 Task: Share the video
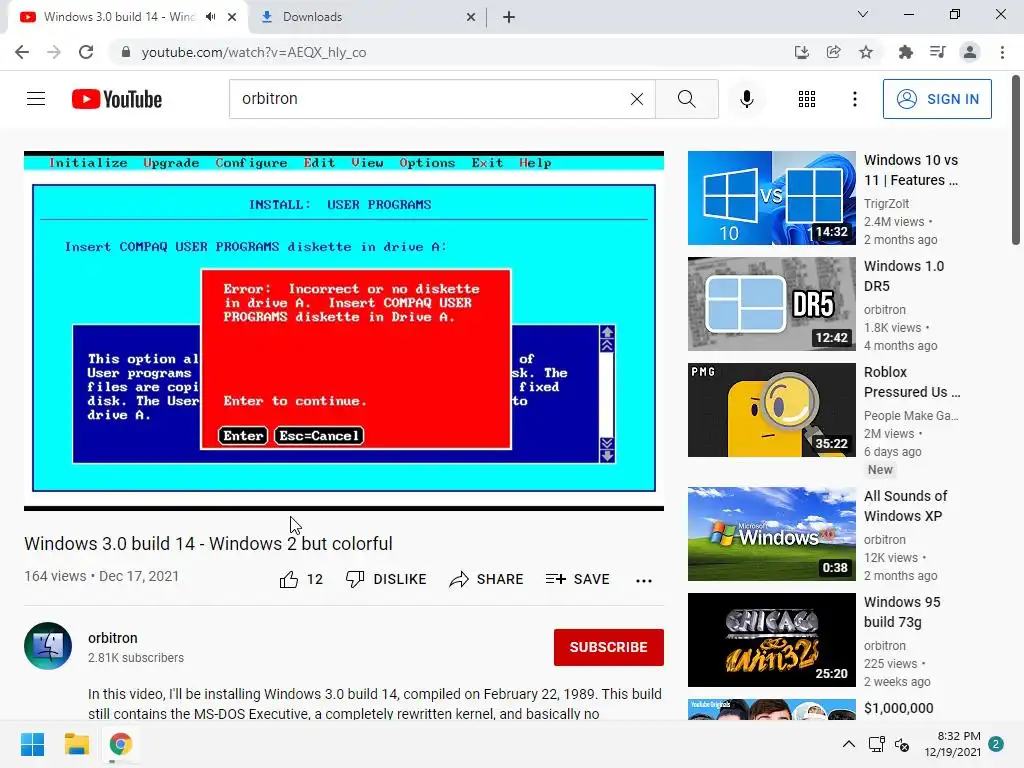(x=487, y=579)
